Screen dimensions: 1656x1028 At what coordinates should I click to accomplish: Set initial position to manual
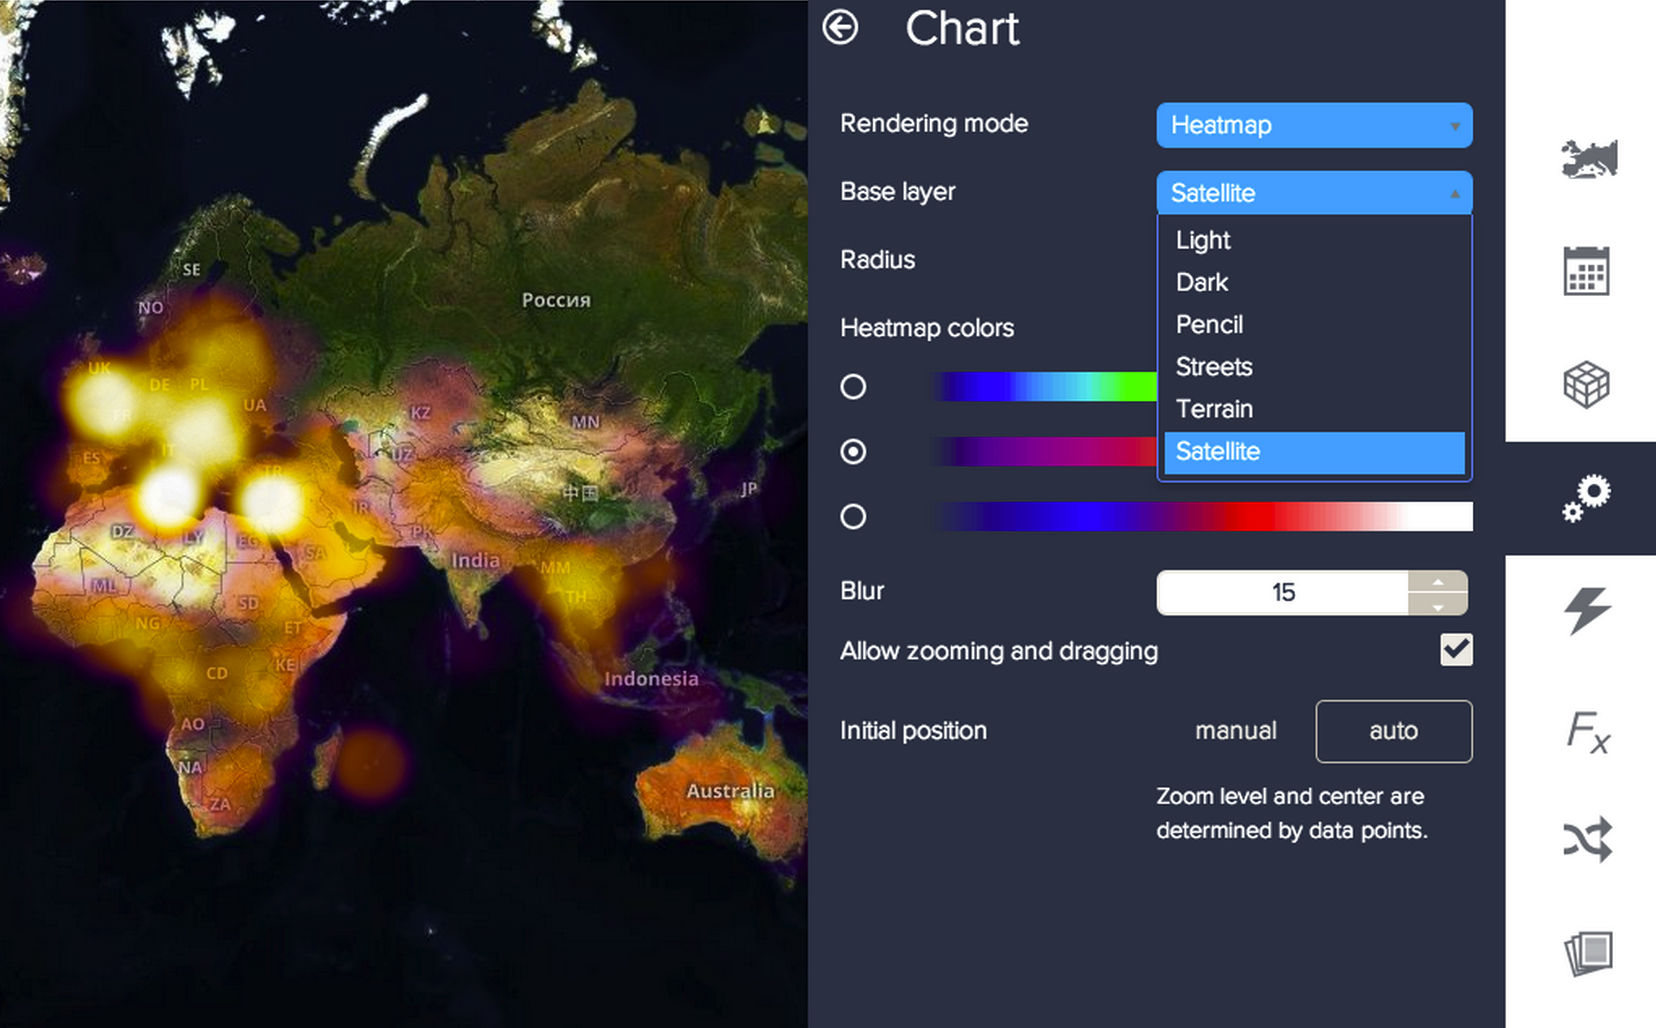coord(1236,731)
